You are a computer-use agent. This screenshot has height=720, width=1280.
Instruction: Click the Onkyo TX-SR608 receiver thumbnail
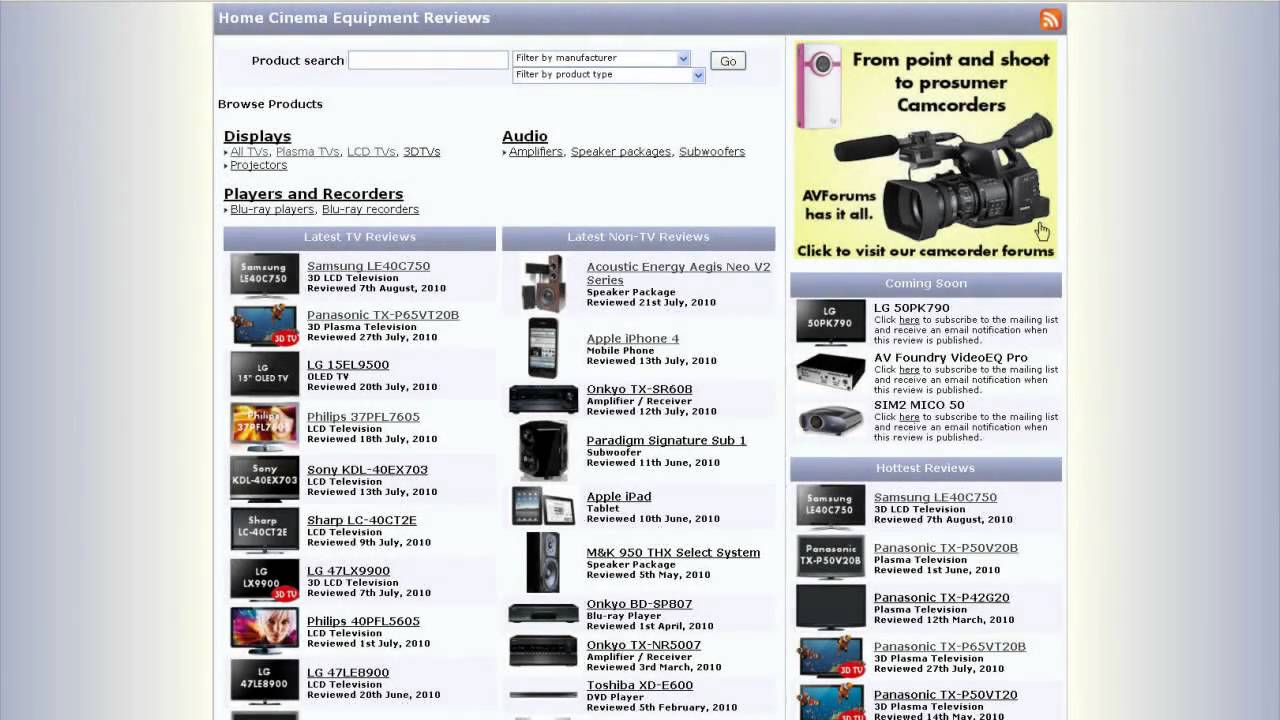544,399
